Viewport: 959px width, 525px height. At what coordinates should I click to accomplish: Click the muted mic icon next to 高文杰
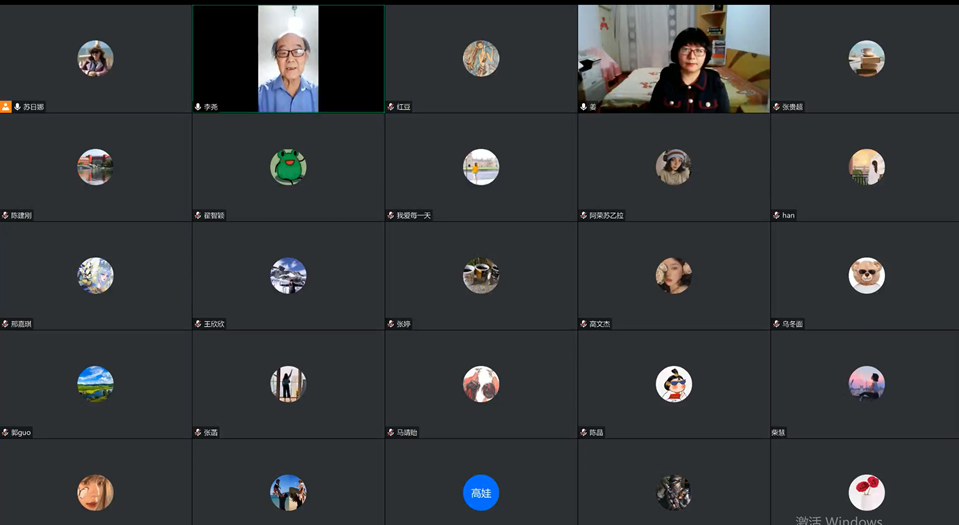point(583,324)
